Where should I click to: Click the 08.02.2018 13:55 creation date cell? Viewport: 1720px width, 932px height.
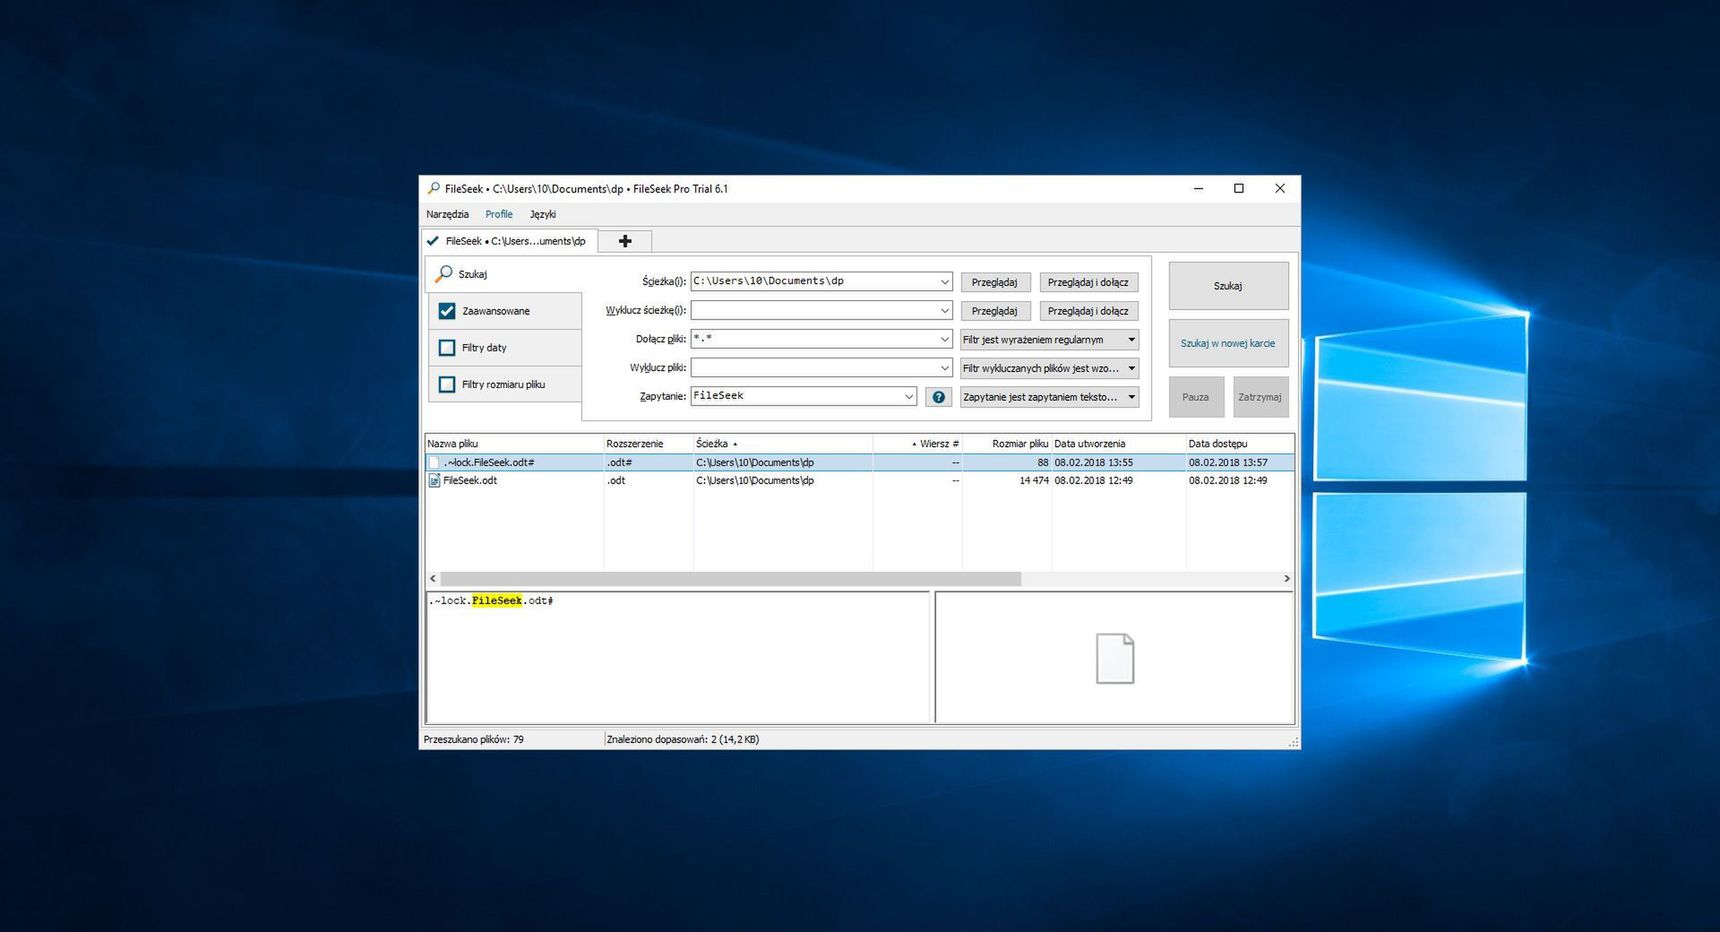(1094, 463)
